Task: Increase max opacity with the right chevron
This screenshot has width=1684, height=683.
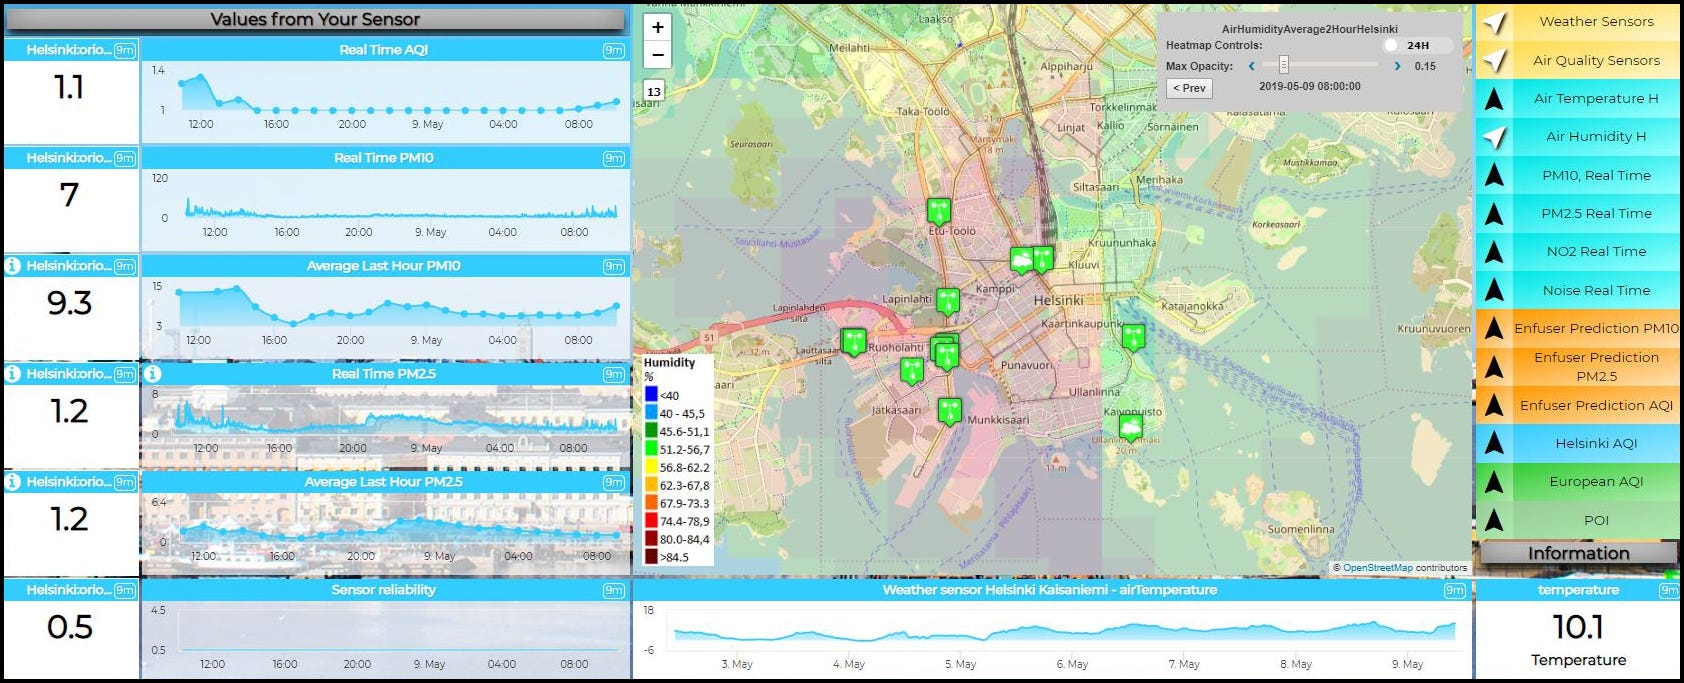Action: coord(1397,66)
